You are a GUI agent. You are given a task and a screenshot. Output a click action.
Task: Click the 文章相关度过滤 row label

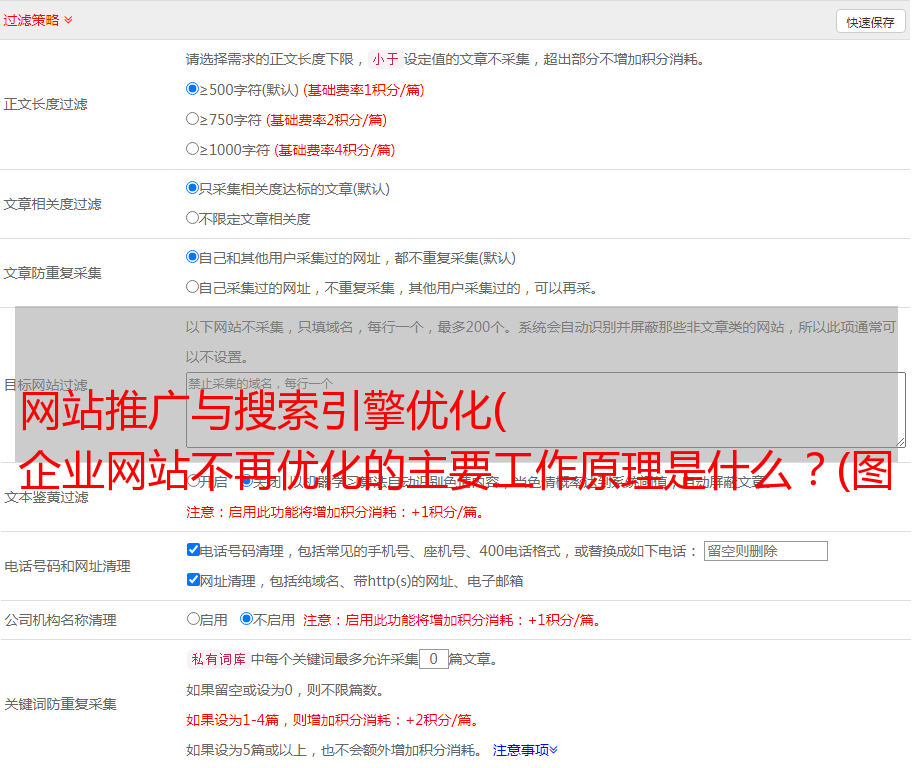(52, 204)
